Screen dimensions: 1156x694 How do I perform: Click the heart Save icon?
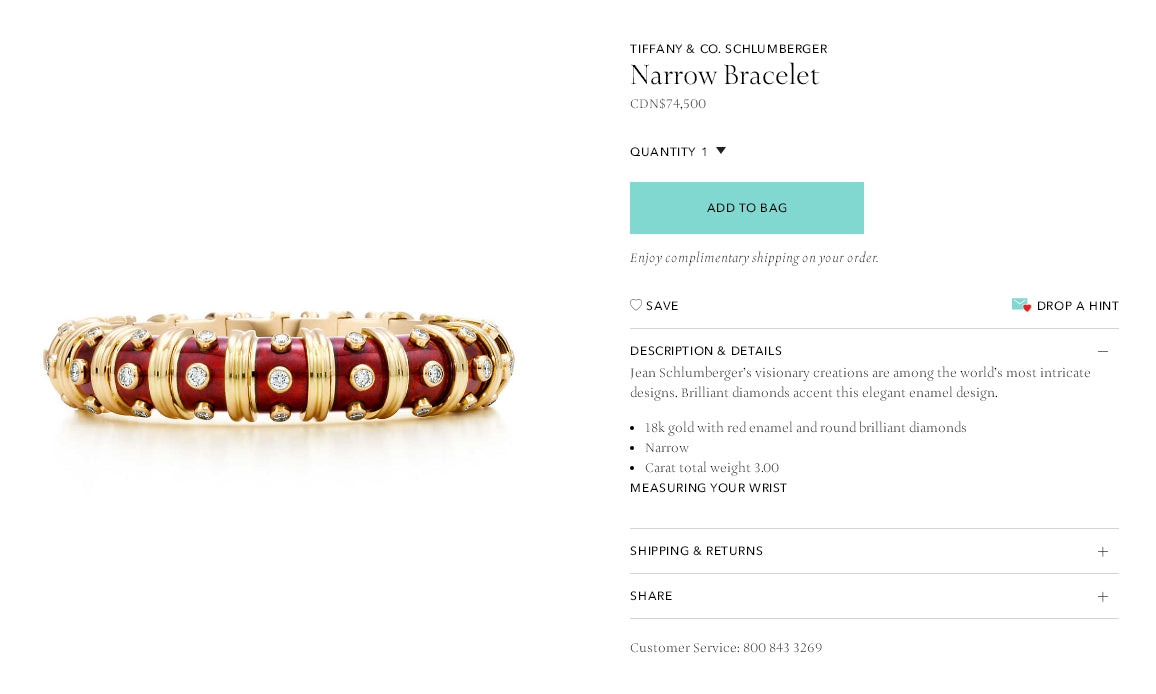[636, 305]
